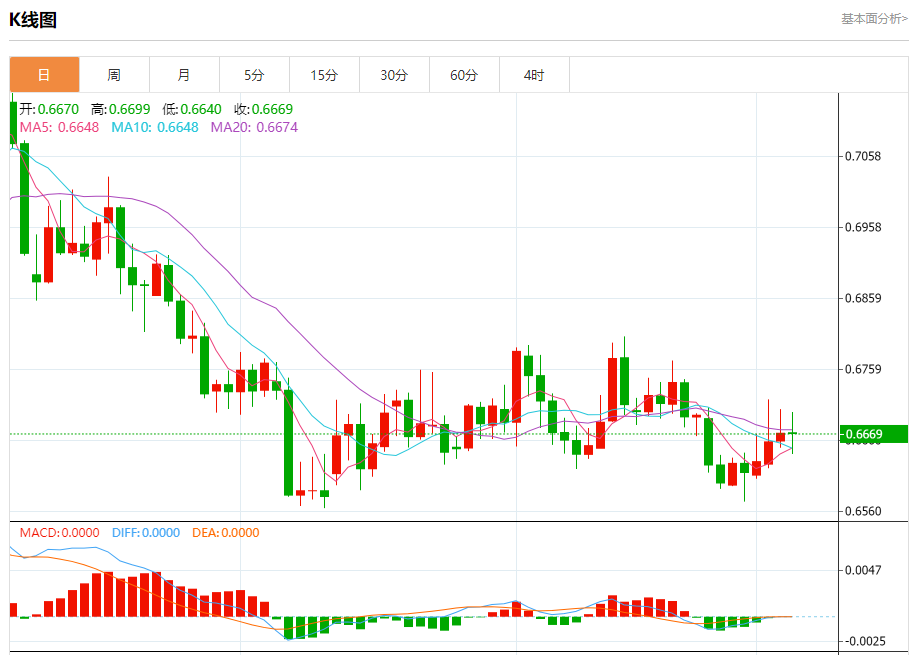Click the latest candlestick at the chart's right edge
924x655 pixels.
[793, 433]
